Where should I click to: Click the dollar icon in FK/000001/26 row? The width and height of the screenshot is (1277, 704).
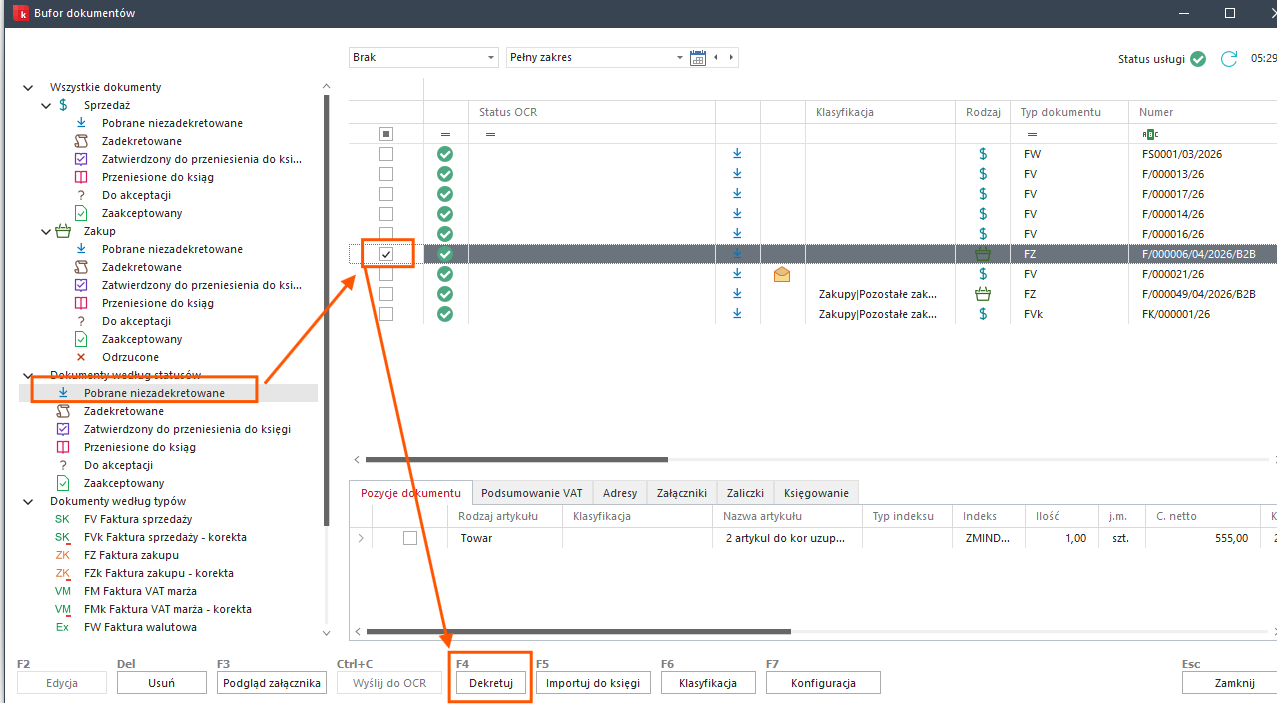click(983, 314)
